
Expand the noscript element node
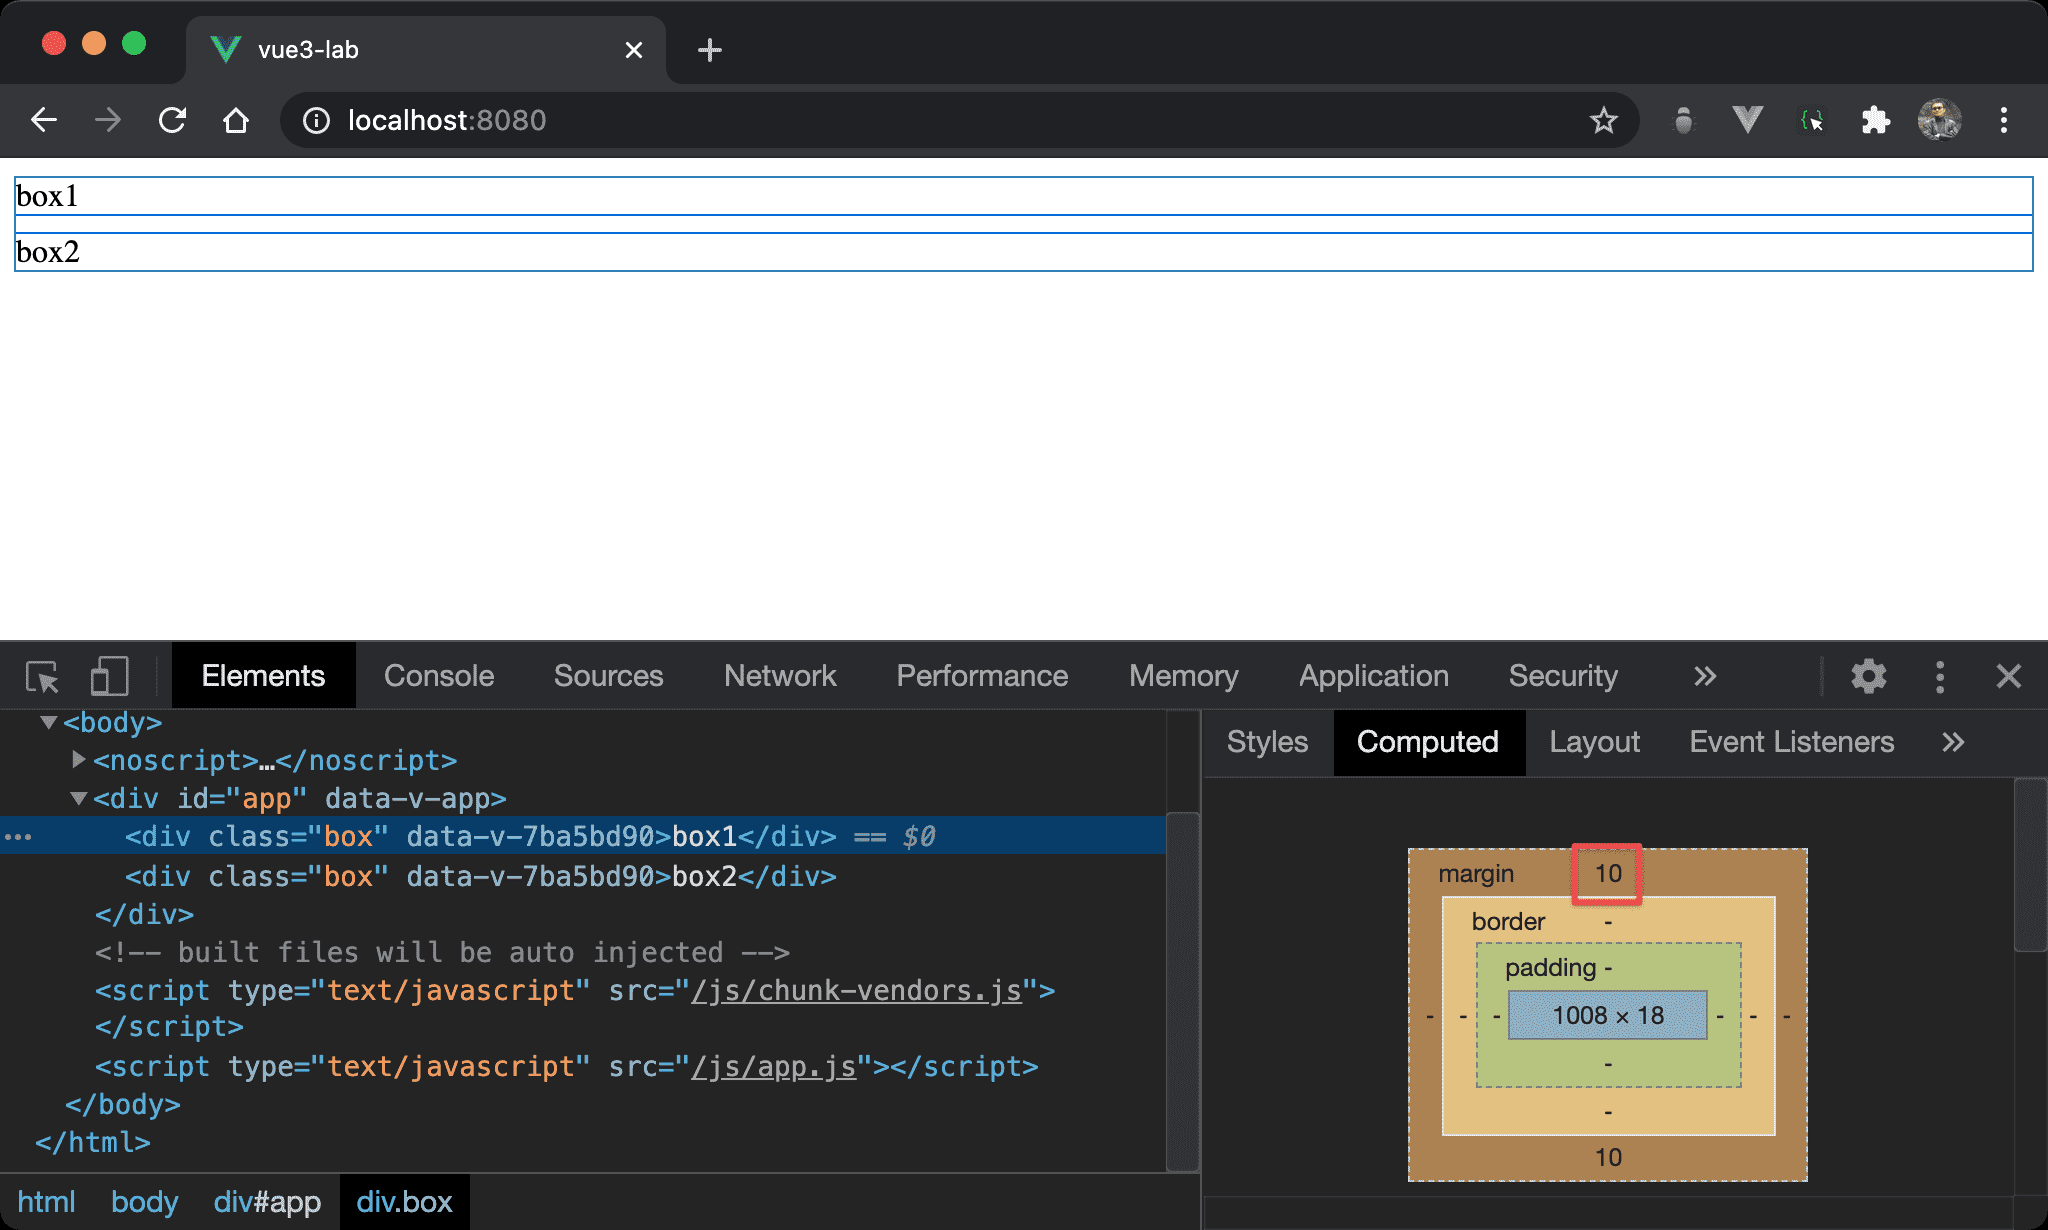point(78,760)
